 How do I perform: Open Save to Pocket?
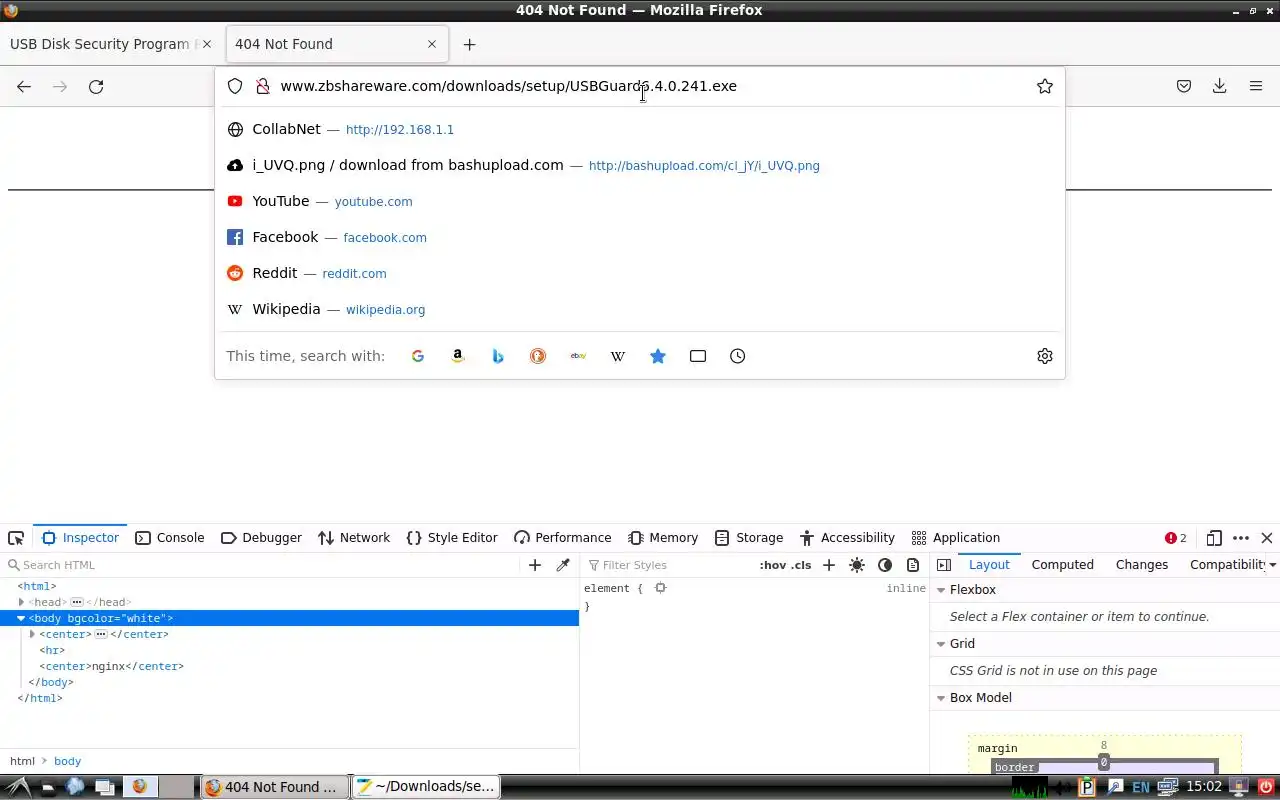click(1184, 87)
